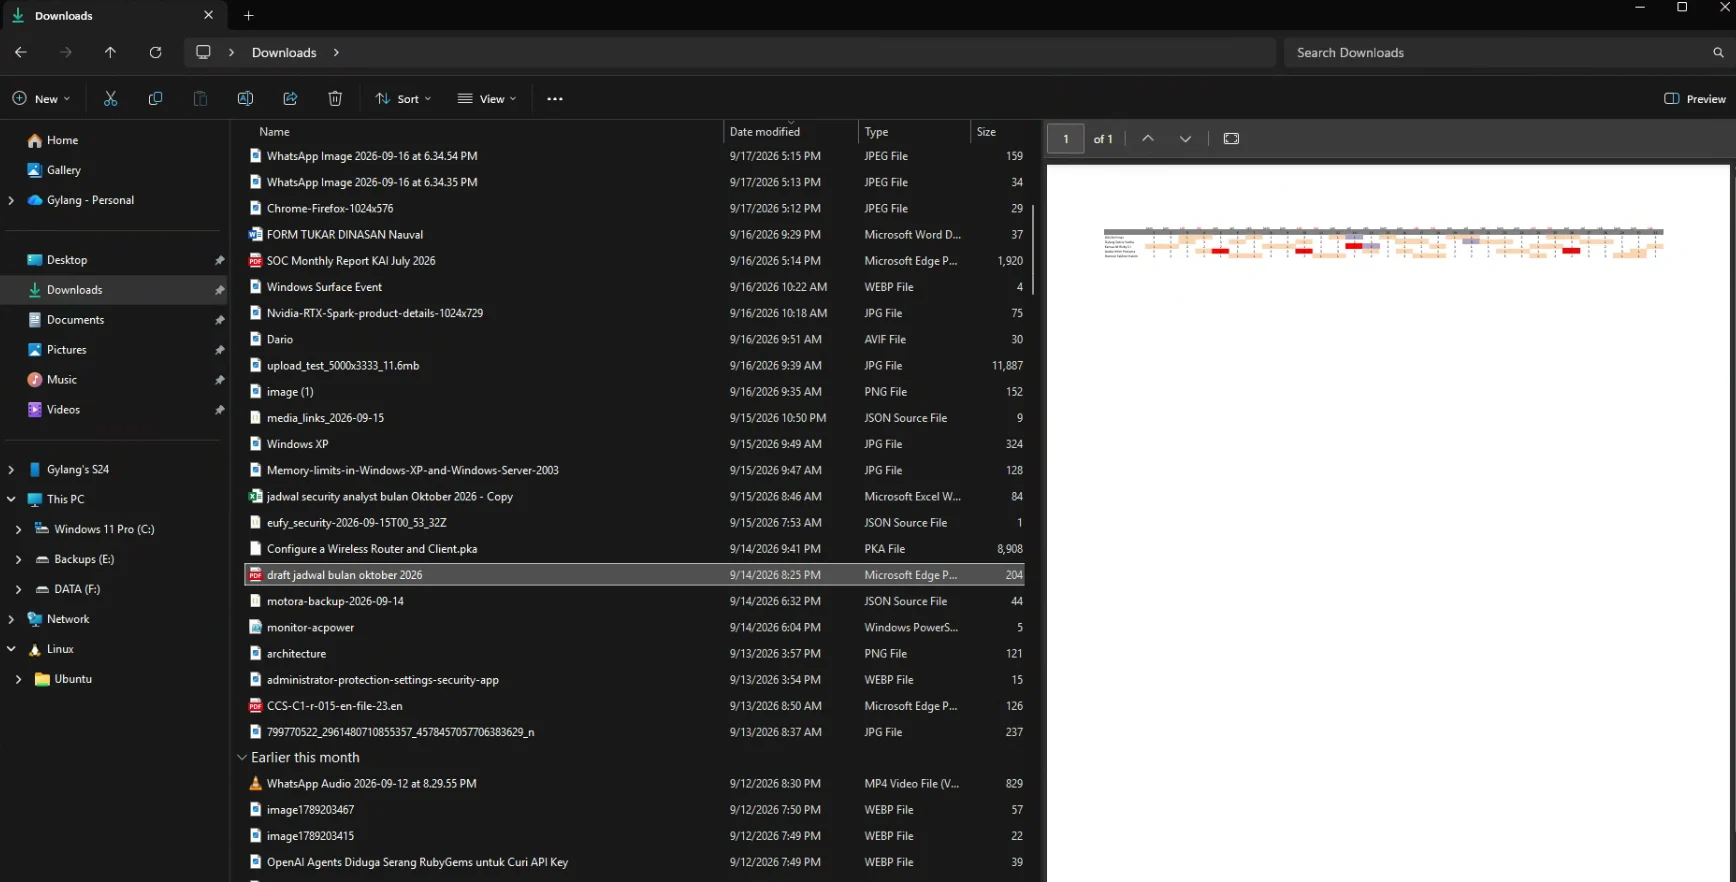Sort by the Type column header
The width and height of the screenshot is (1736, 882).
point(876,132)
